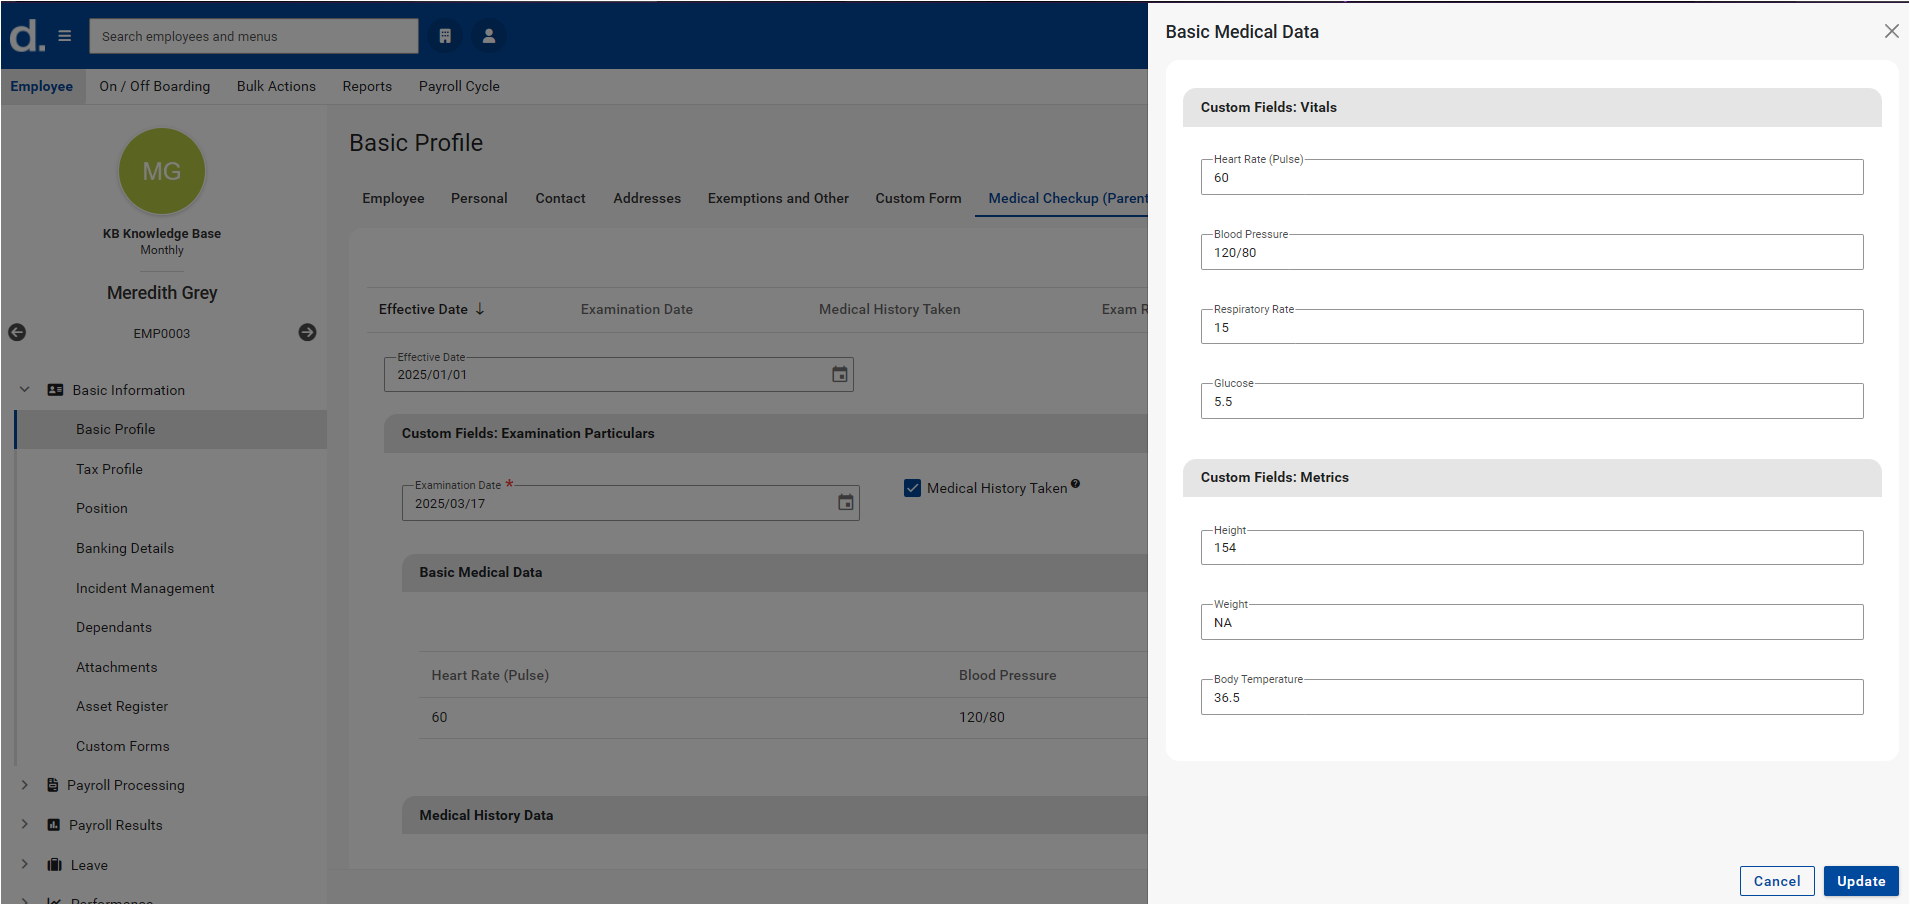Toggle Medical History Taken checkbox
Viewport: 1910px width, 905px height.
[912, 488]
